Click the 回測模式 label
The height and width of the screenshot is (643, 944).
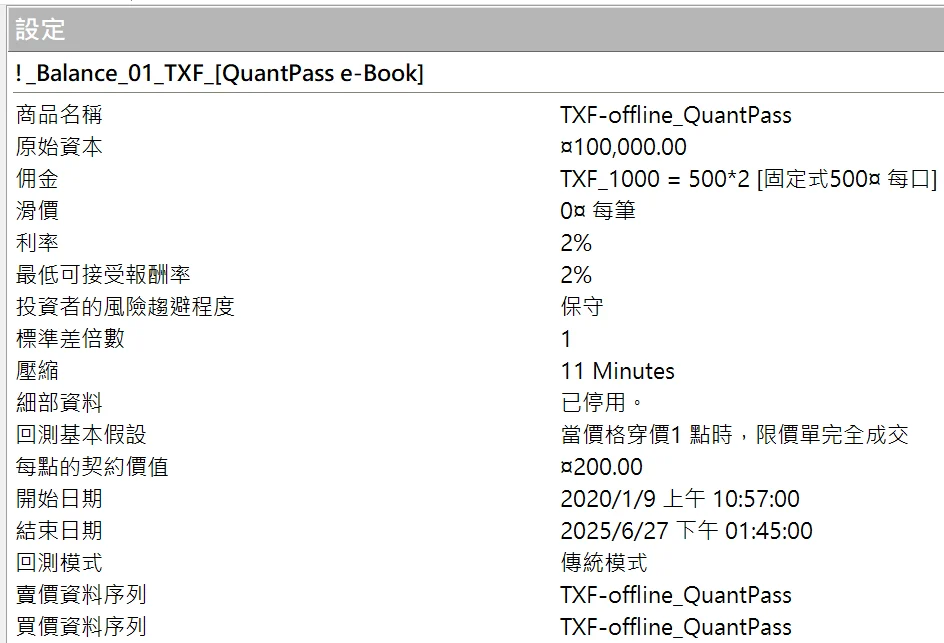59,562
